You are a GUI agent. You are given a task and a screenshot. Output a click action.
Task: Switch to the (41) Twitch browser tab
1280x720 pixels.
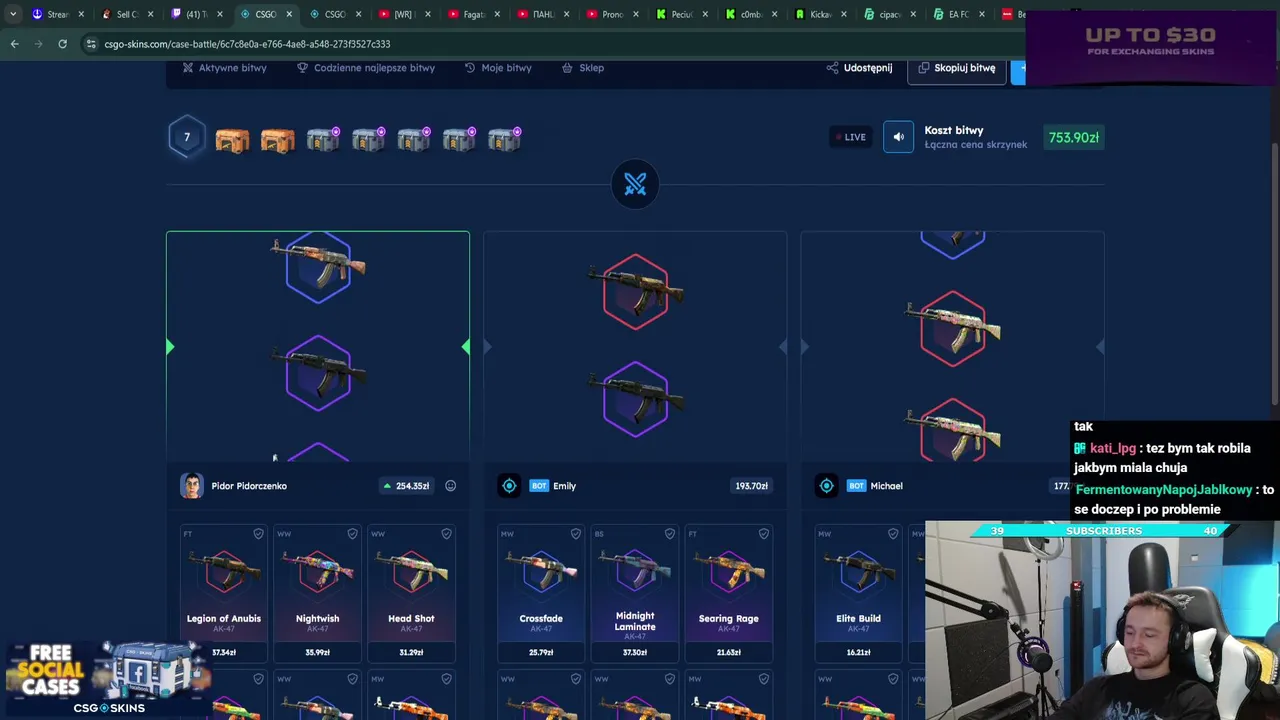(x=195, y=14)
